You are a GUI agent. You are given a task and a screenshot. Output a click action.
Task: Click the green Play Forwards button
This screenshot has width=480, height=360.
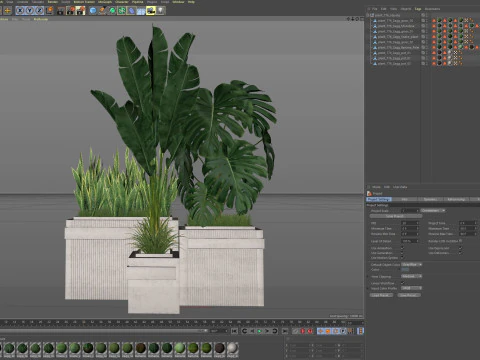coord(259,331)
